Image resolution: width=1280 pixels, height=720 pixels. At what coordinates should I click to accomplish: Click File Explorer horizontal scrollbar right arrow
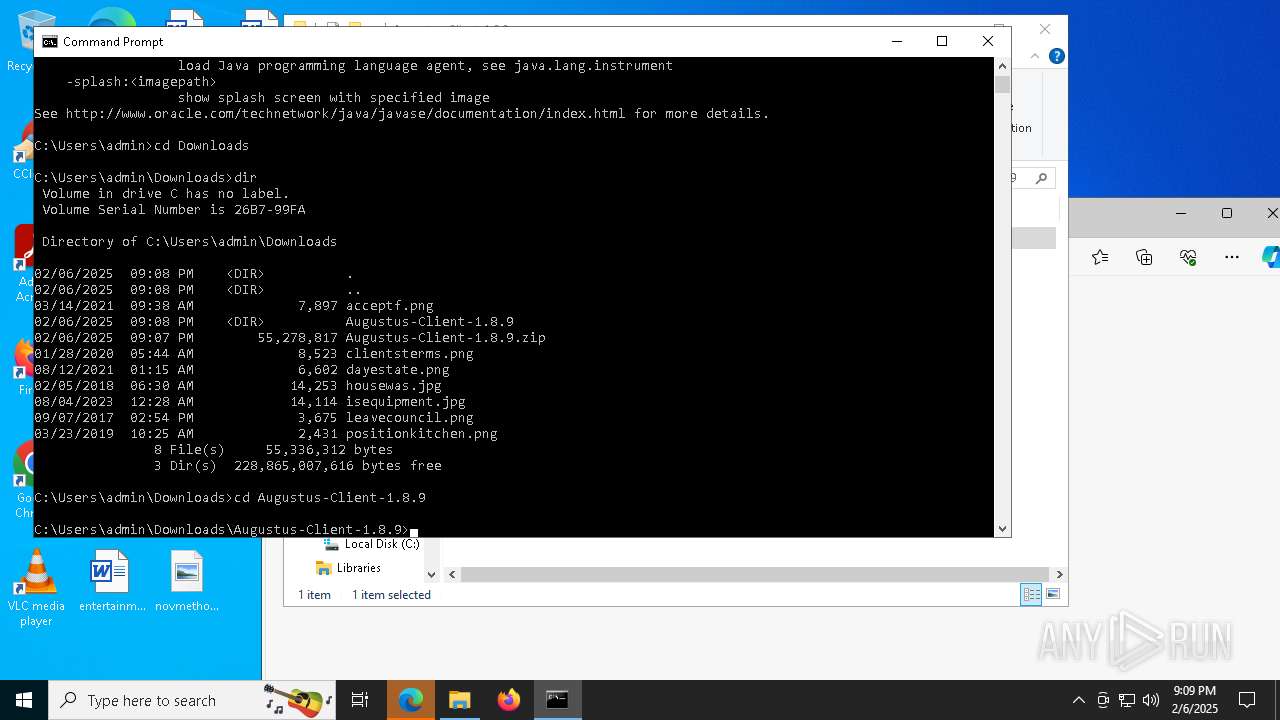click(1059, 574)
